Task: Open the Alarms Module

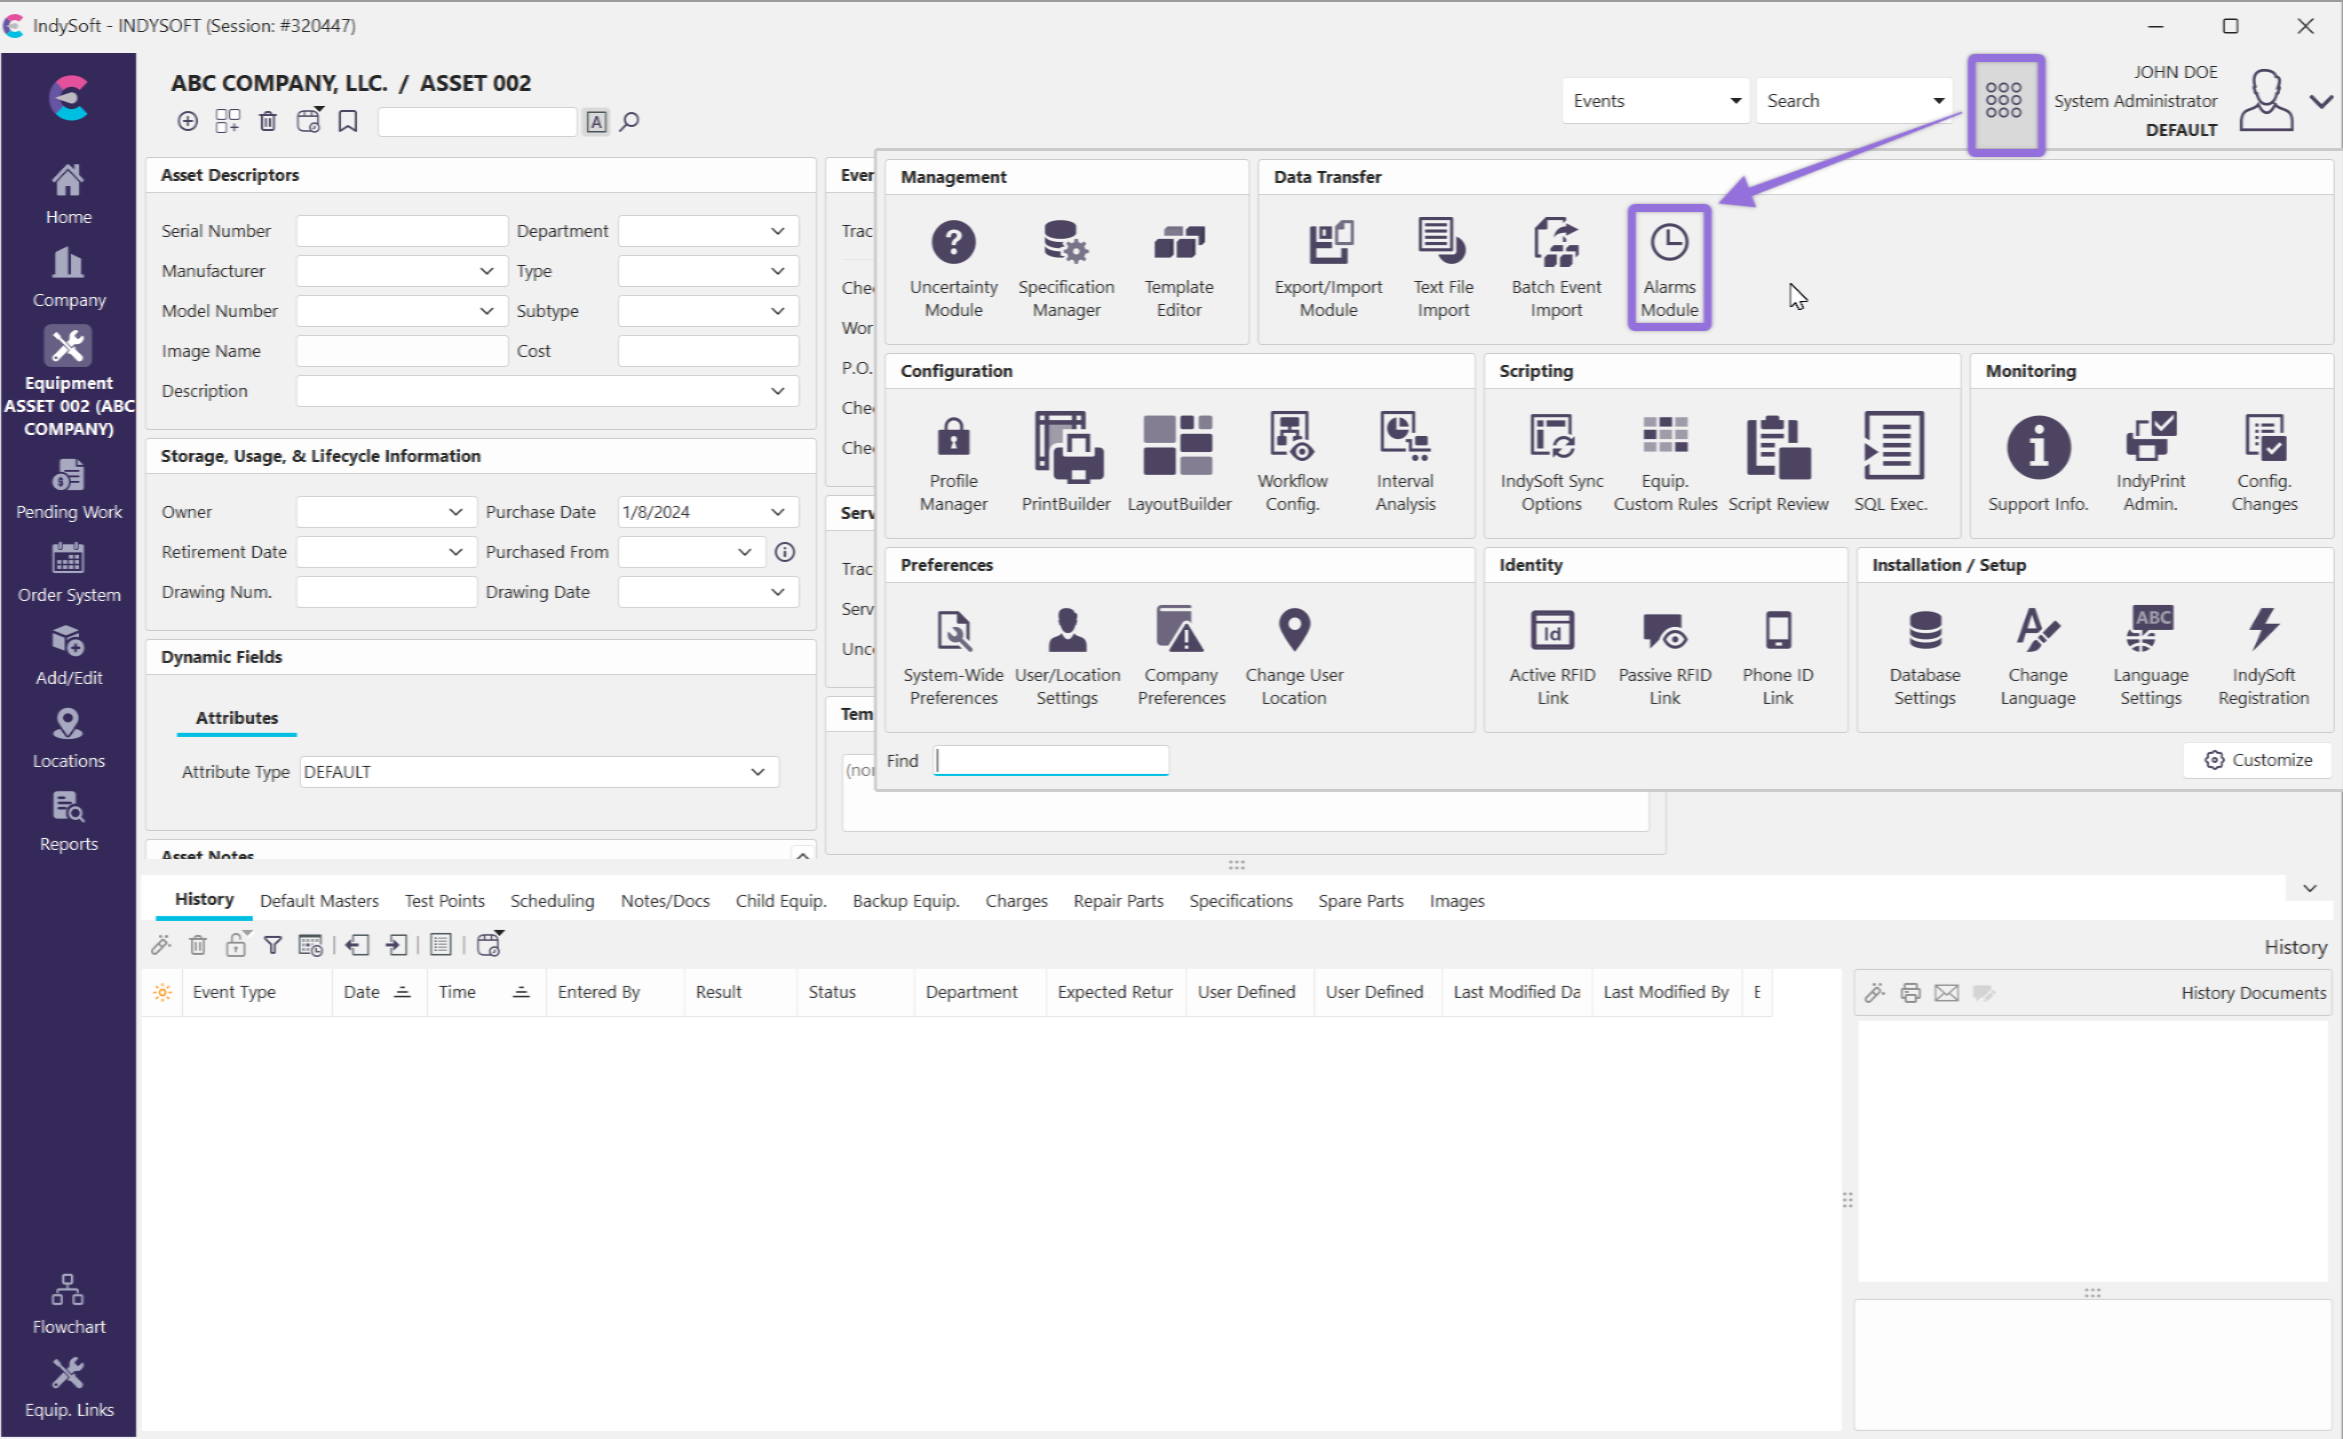Action: [1668, 267]
